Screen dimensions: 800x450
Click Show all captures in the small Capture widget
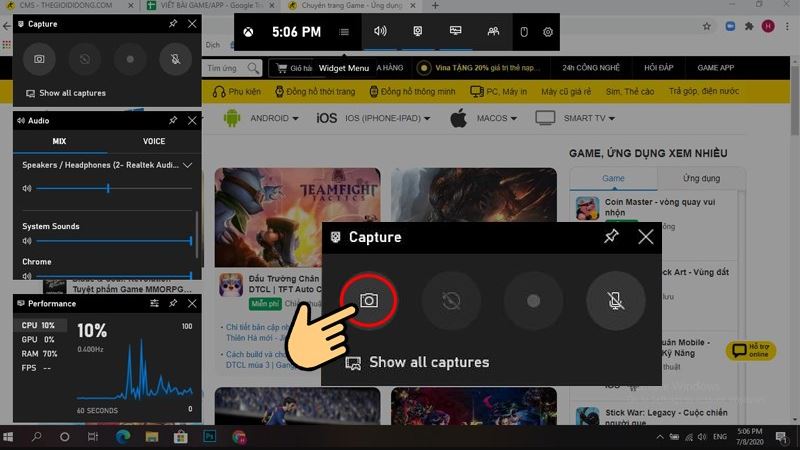tap(71, 93)
